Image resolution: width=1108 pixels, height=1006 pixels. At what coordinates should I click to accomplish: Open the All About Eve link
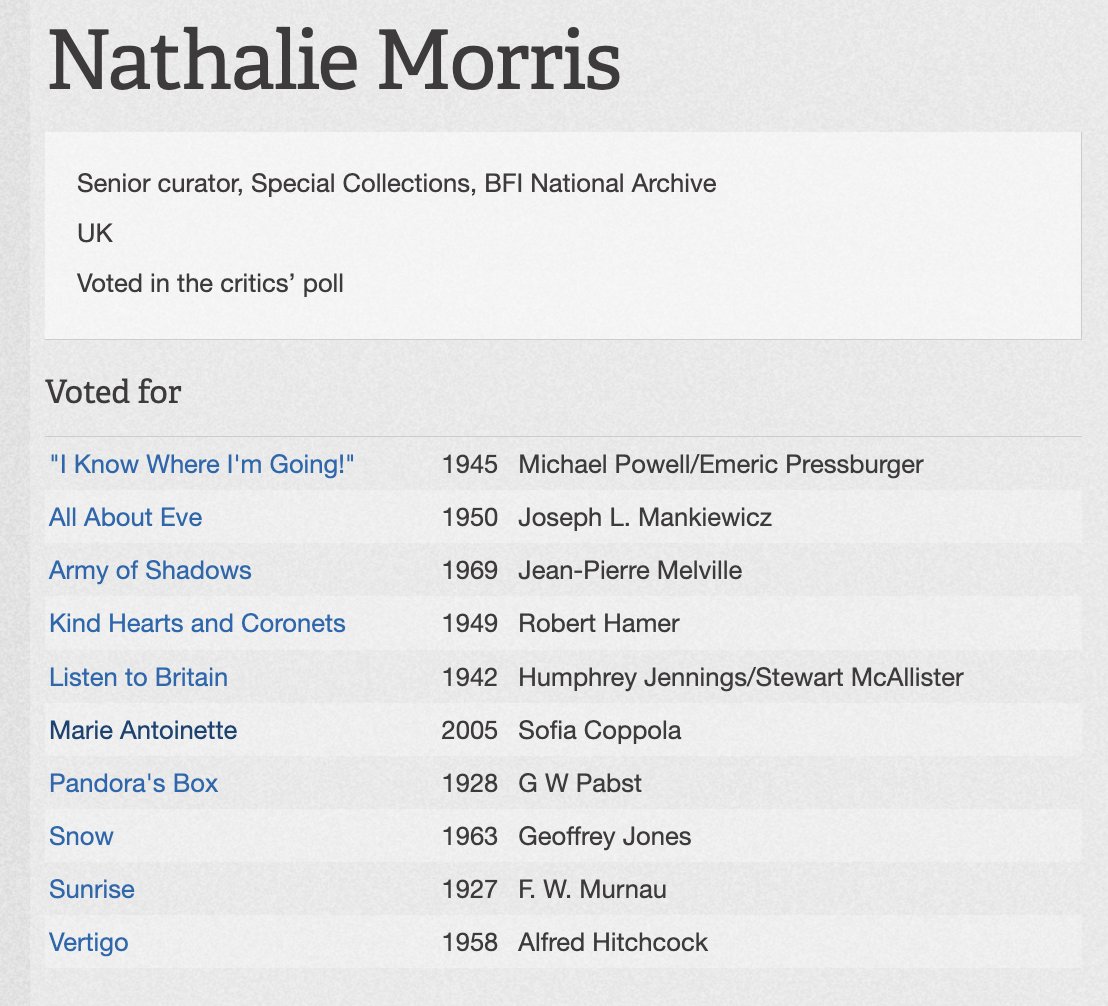[126, 517]
